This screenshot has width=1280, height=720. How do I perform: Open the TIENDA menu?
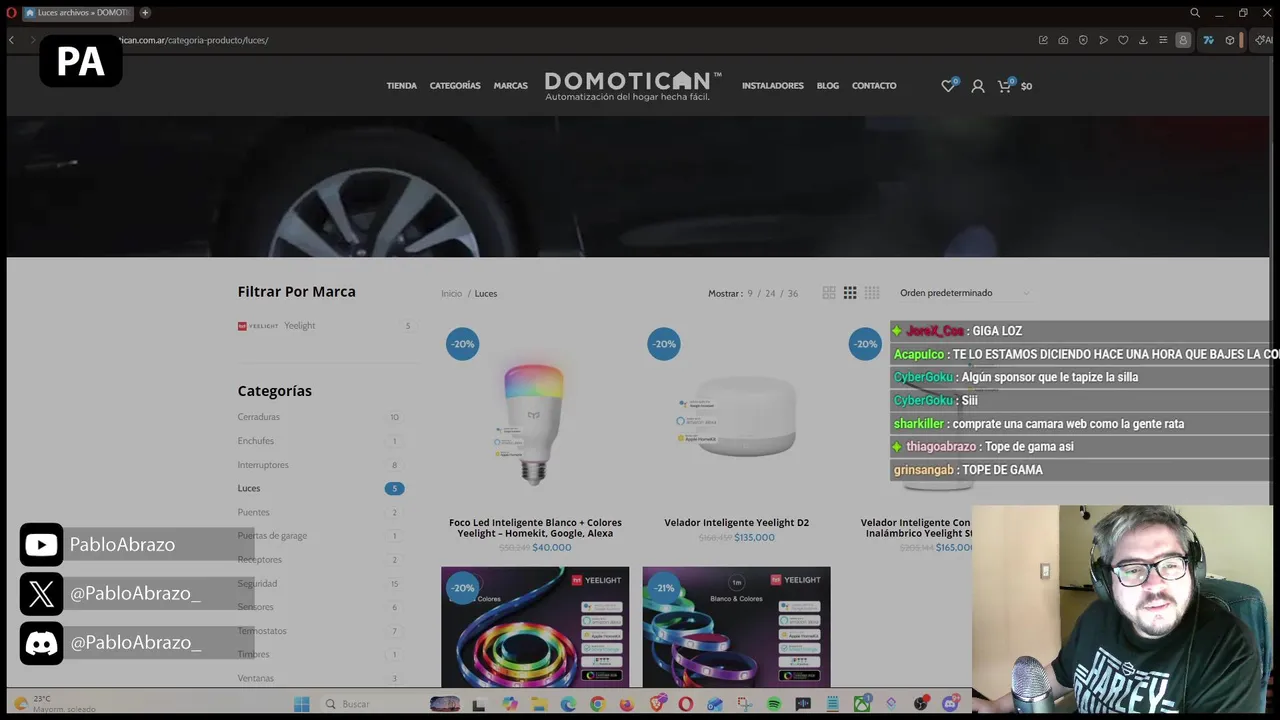401,86
